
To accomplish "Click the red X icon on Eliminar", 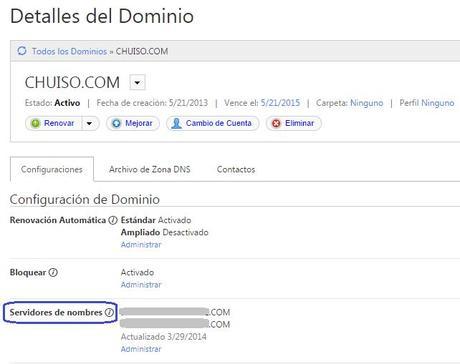I will click(x=276, y=123).
